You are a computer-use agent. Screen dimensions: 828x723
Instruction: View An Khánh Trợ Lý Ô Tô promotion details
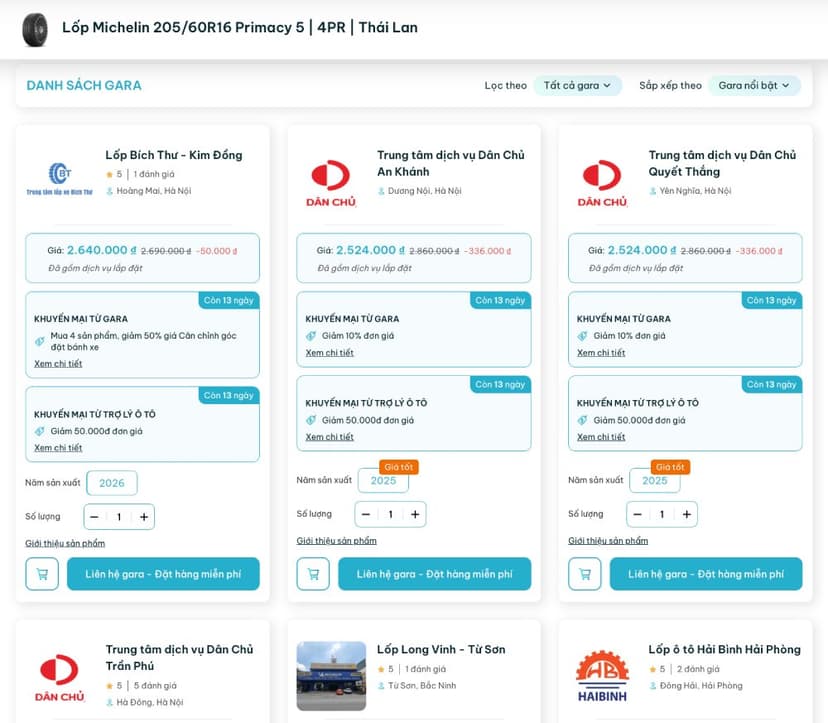[330, 437]
